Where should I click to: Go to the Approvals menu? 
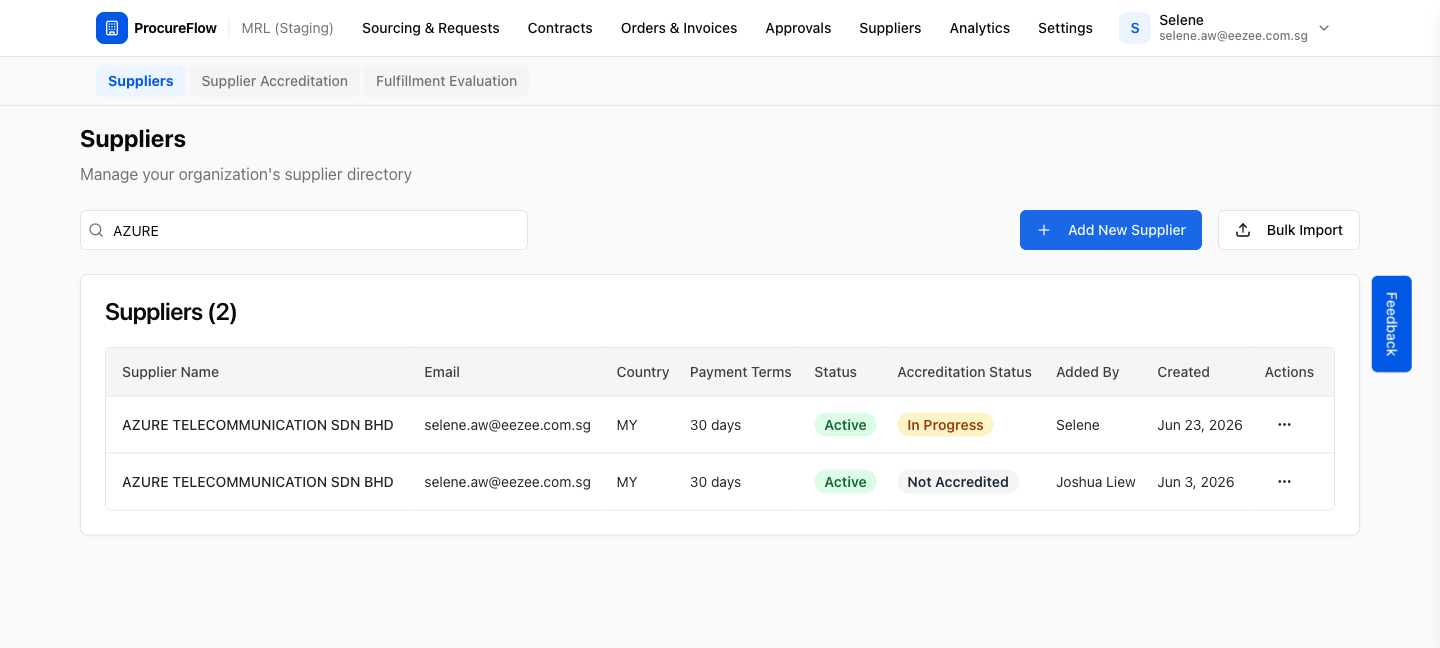[x=798, y=28]
